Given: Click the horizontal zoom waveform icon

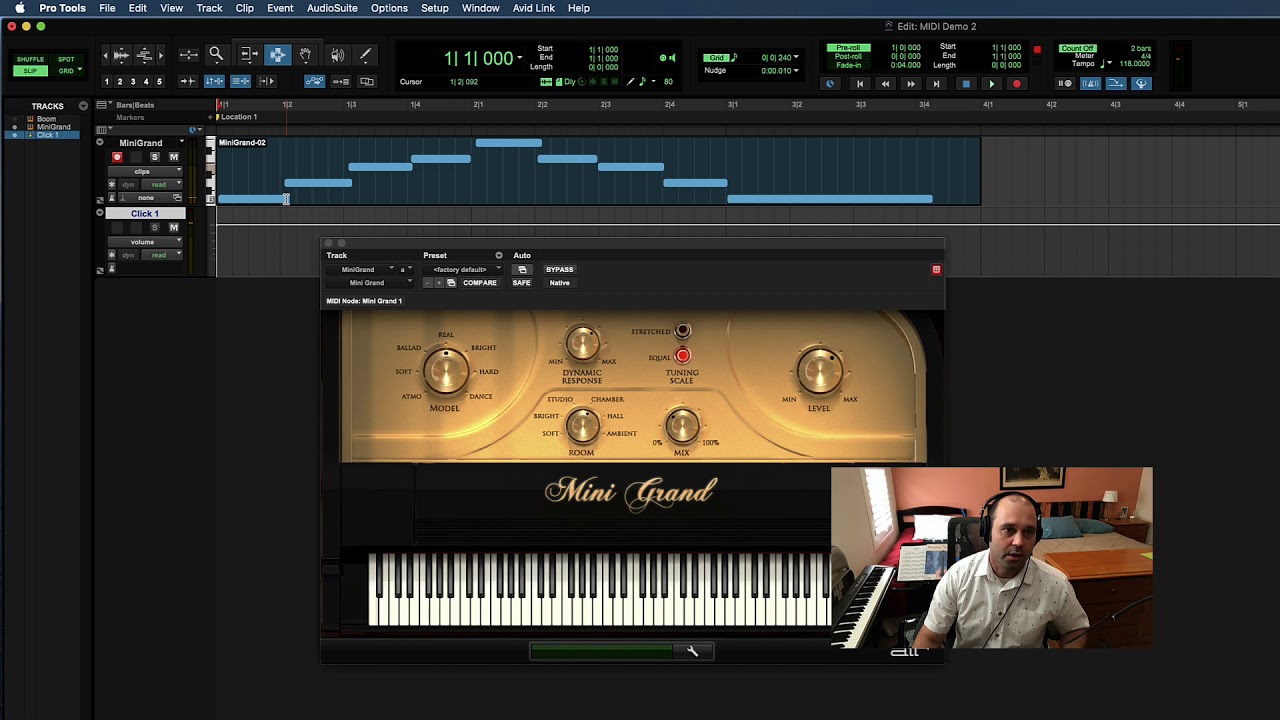Looking at the screenshot, I should click(x=120, y=55).
